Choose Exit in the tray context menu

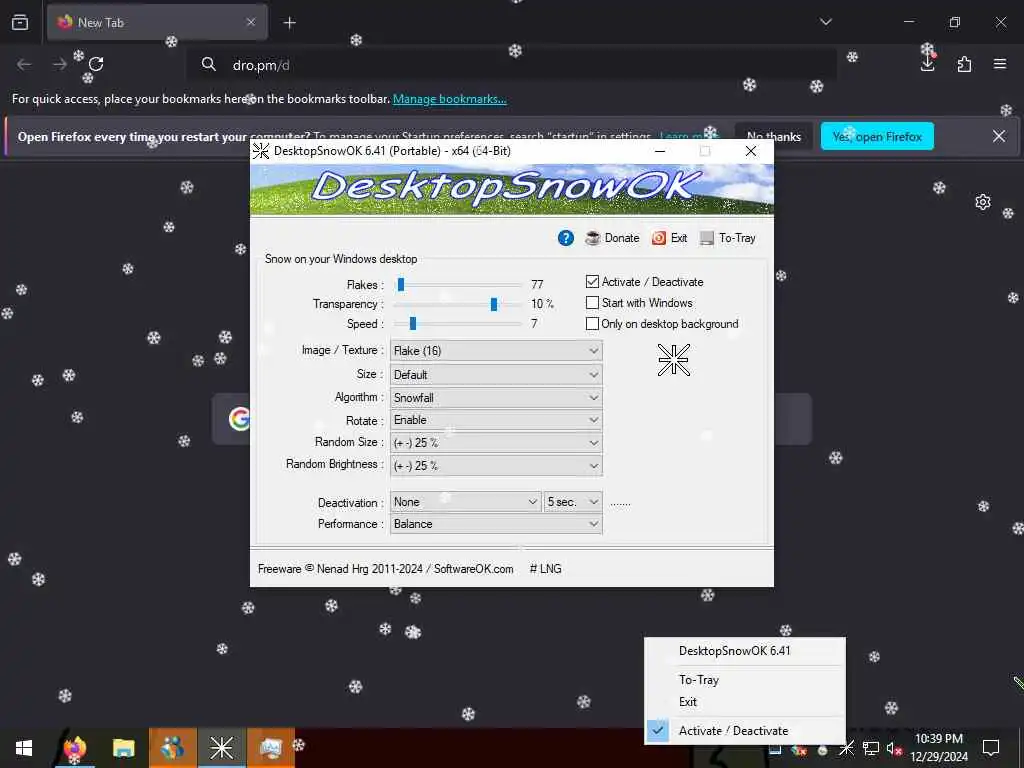pos(744,702)
